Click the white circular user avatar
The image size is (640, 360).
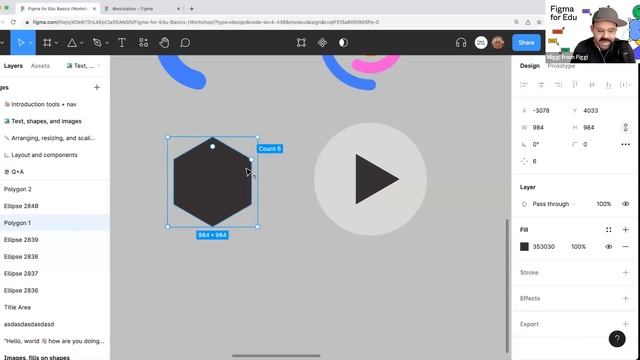[x=481, y=42]
